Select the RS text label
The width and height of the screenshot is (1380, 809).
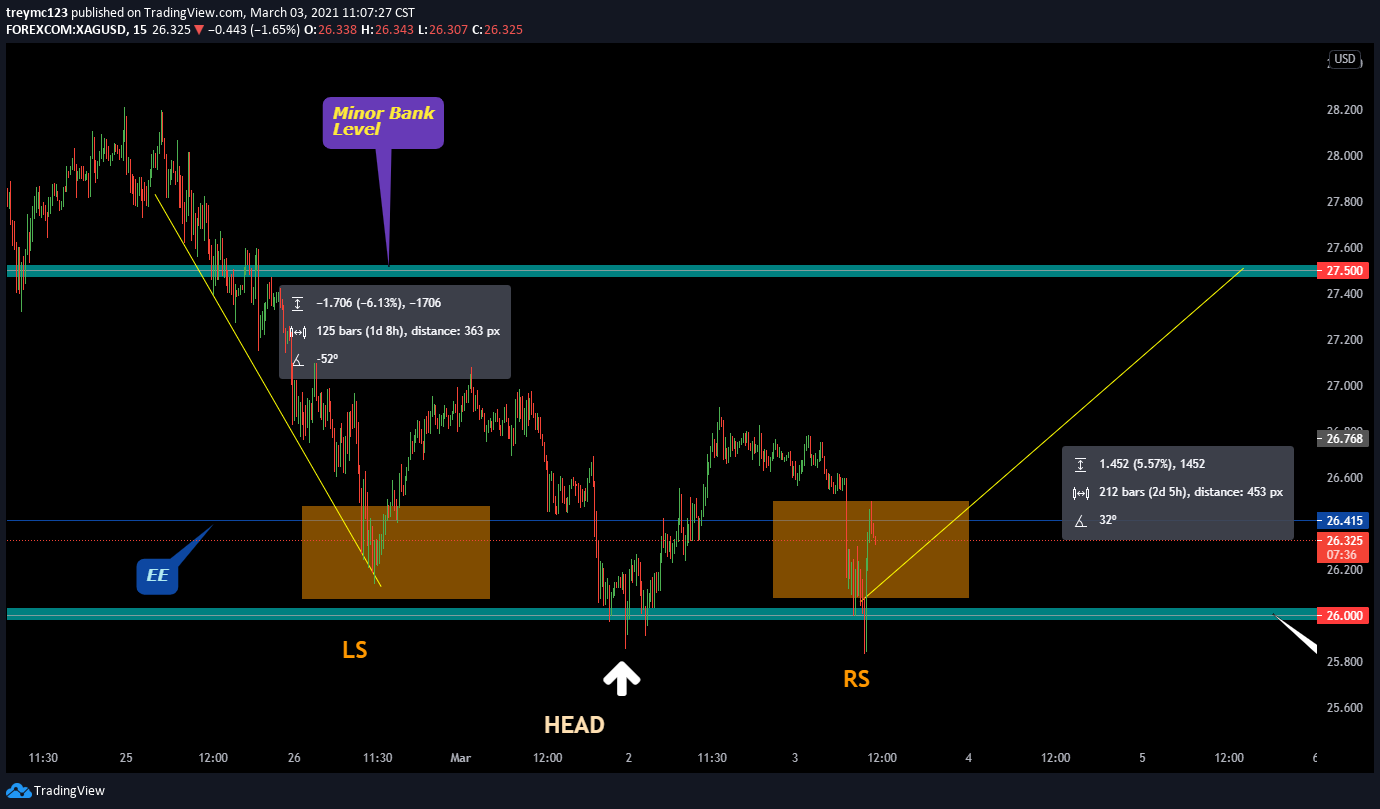(856, 679)
